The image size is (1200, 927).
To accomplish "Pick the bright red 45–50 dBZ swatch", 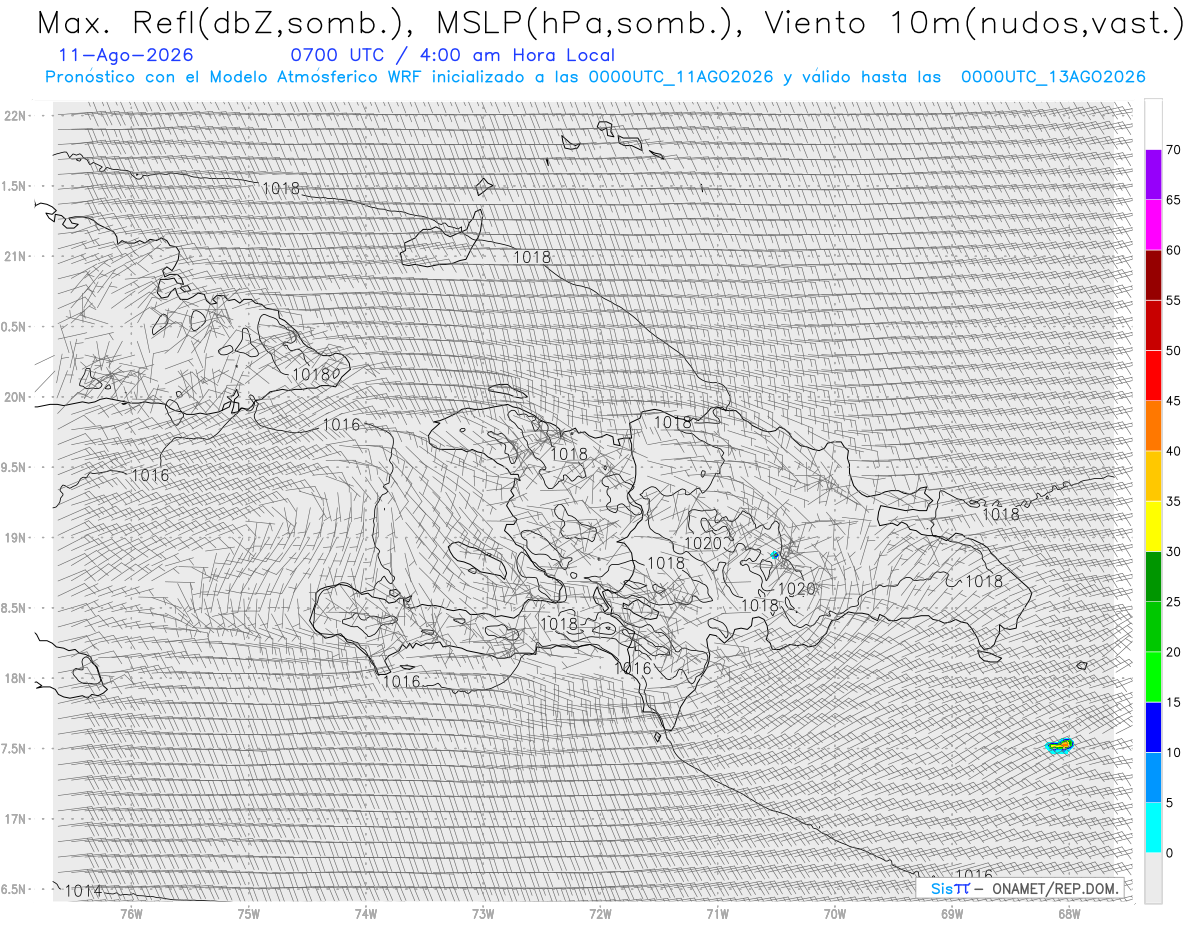I will 1153,376.
